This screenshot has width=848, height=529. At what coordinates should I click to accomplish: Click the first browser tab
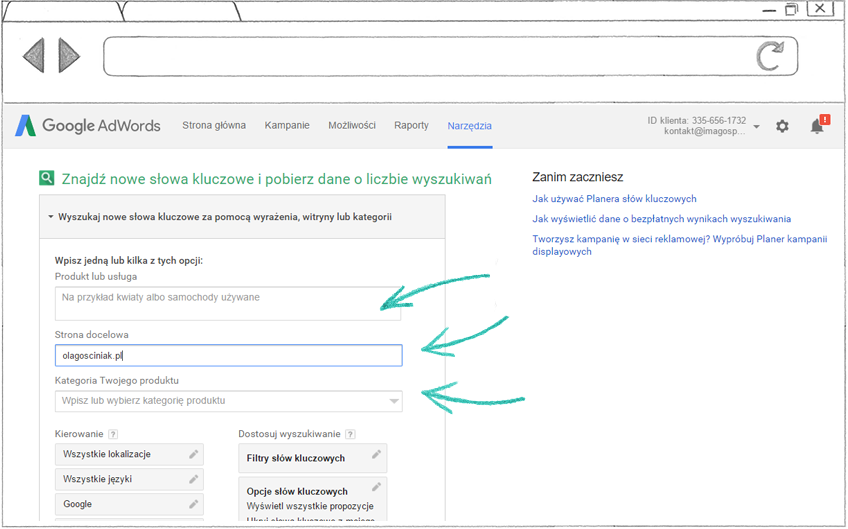tap(62, 11)
